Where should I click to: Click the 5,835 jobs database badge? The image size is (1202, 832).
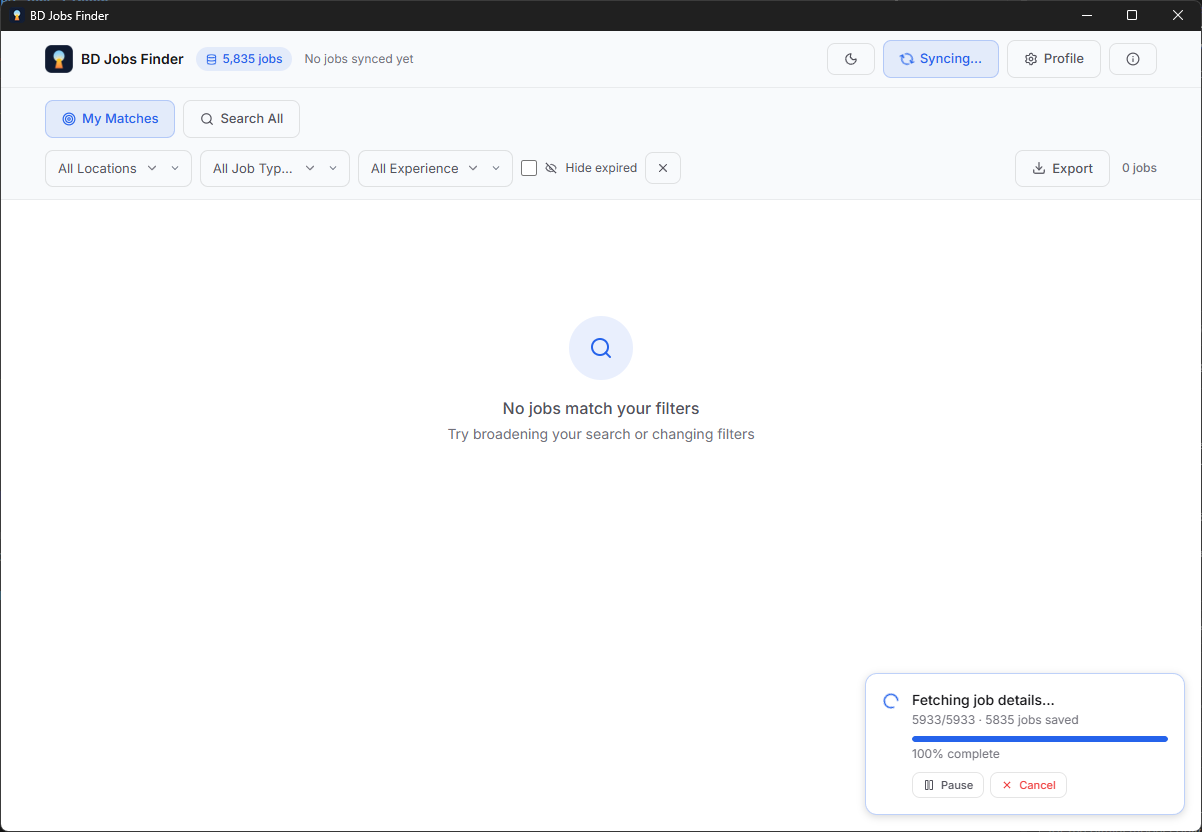tap(244, 59)
